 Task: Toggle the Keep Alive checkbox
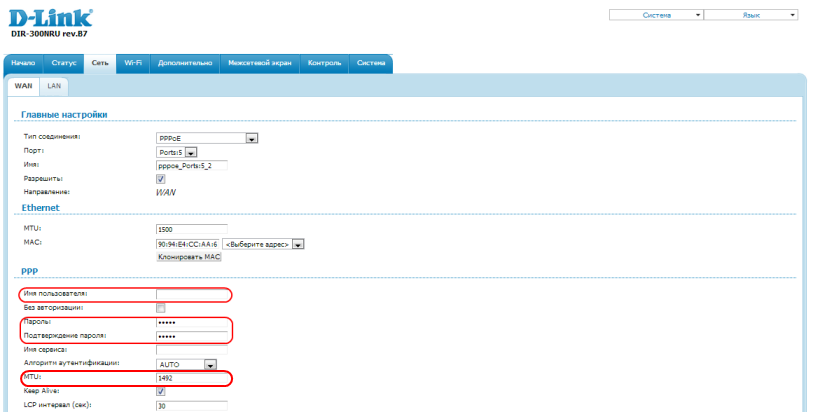pyautogui.click(x=161, y=393)
